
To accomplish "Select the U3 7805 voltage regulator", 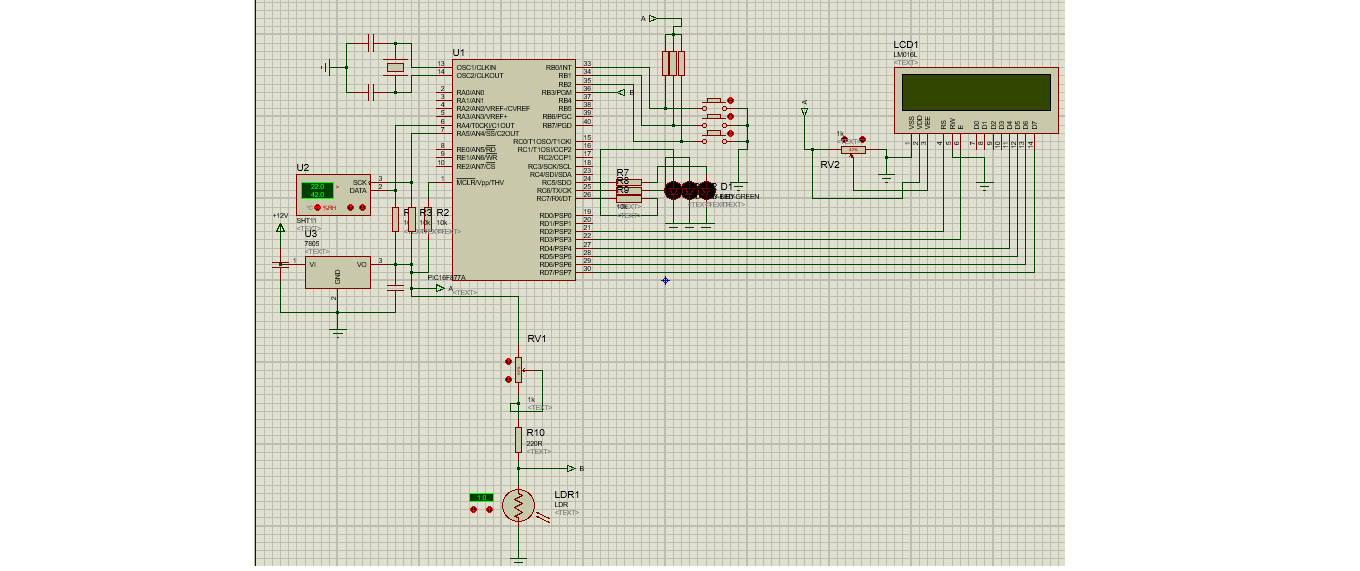I will [337, 270].
